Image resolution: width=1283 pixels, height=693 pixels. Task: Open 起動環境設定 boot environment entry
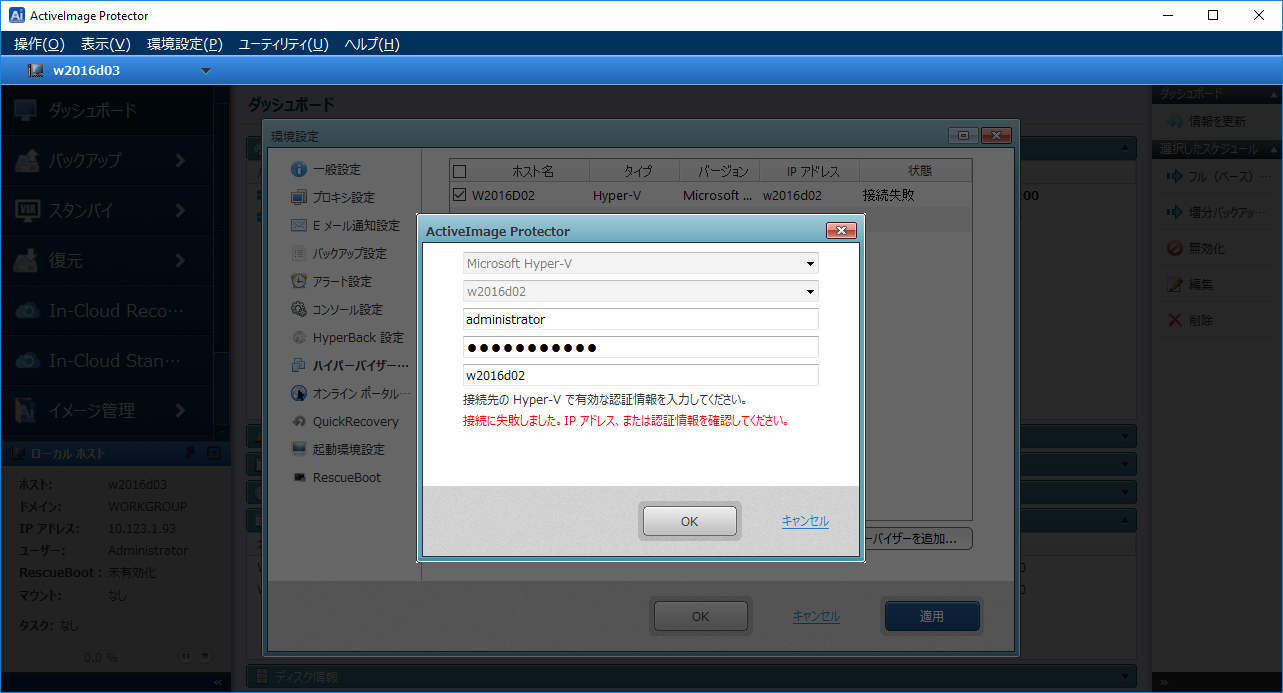tap(338, 449)
